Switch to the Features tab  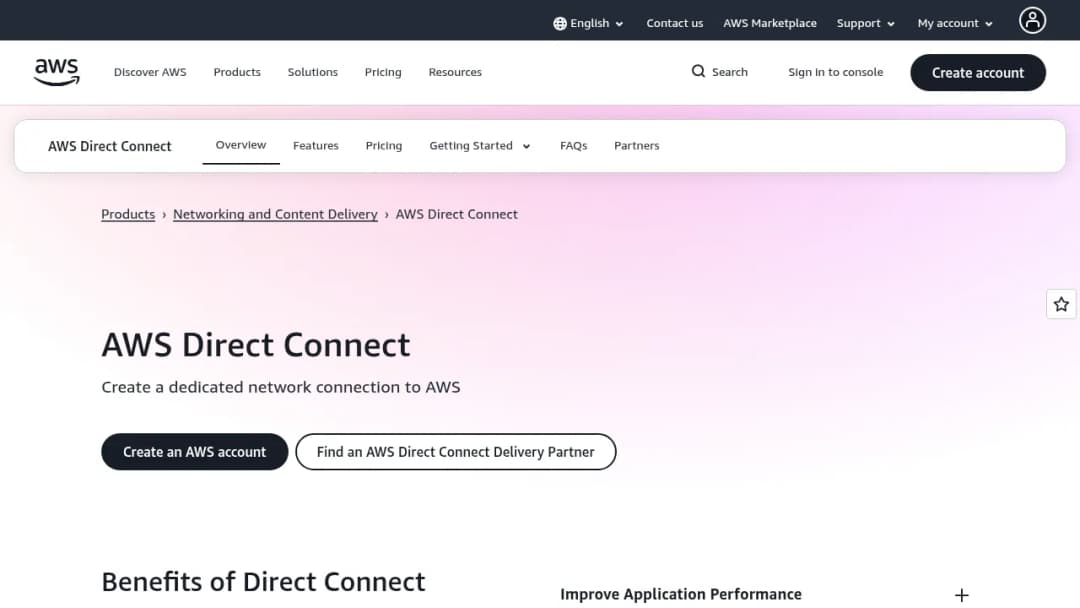point(315,146)
